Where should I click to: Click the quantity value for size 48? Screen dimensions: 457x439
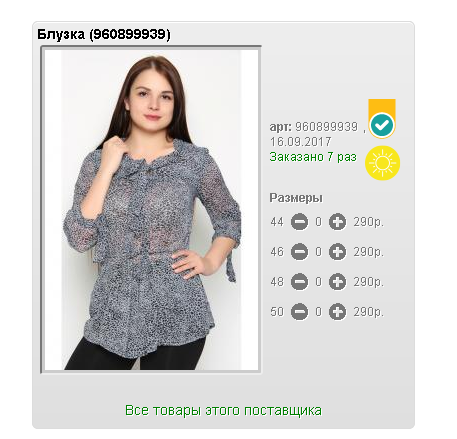click(318, 282)
